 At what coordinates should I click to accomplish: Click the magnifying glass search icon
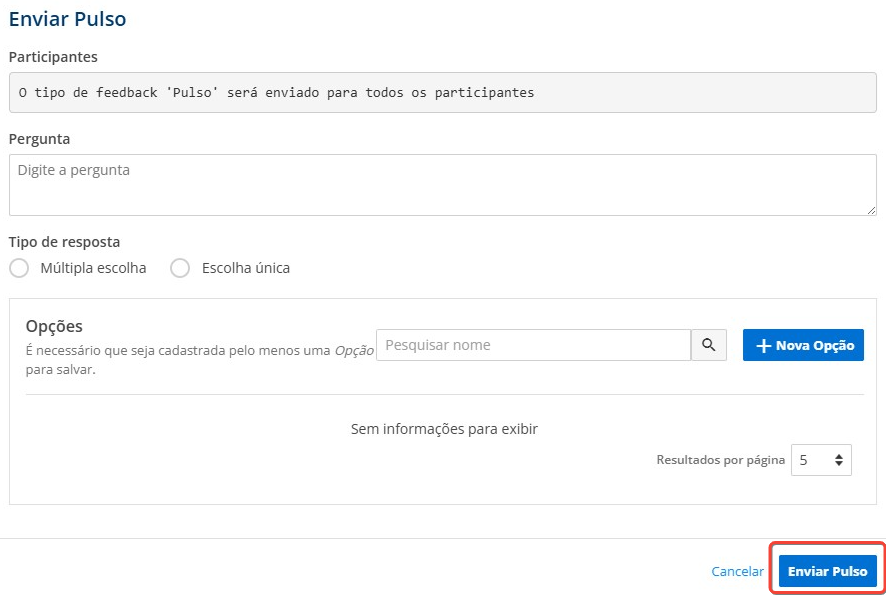click(x=709, y=345)
